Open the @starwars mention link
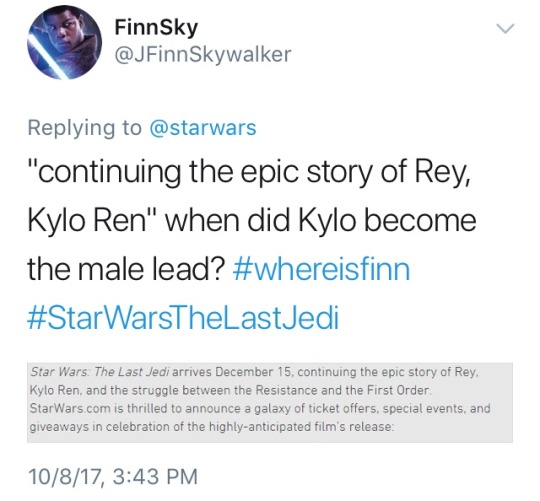The image size is (540, 501). click(x=203, y=128)
